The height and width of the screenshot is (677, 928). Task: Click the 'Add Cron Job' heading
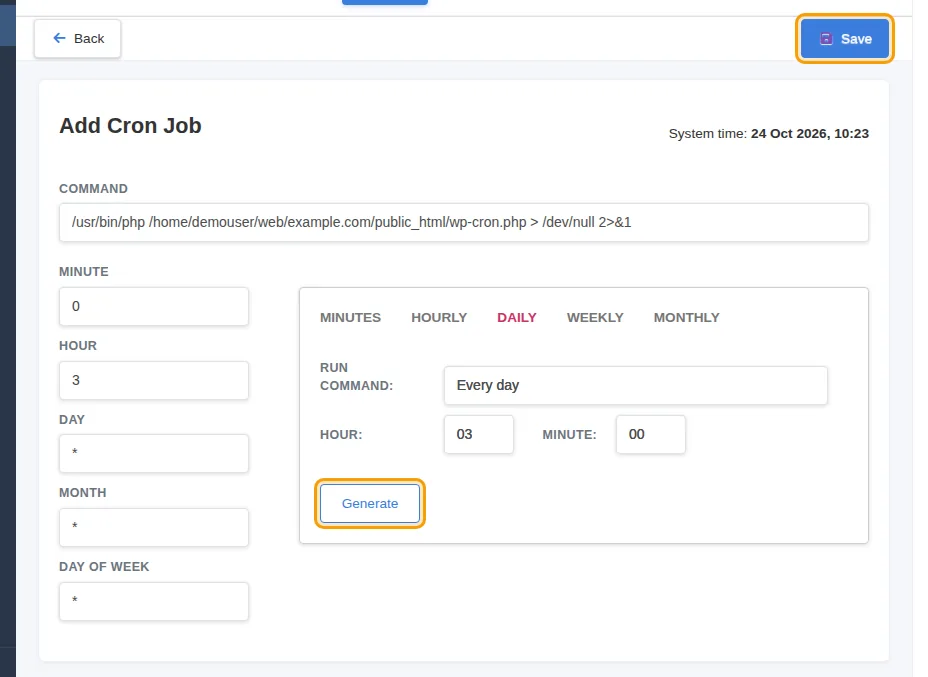130,126
